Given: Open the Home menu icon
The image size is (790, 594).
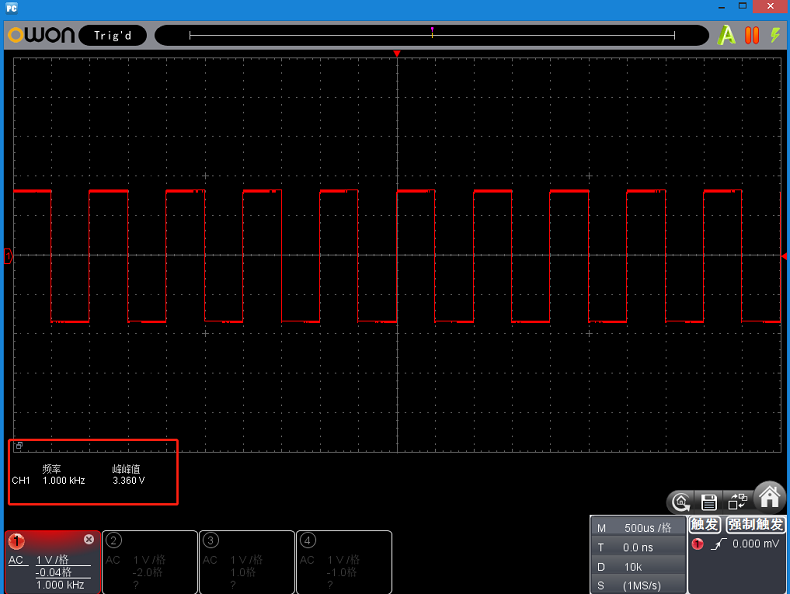Looking at the screenshot, I should (x=769, y=497).
